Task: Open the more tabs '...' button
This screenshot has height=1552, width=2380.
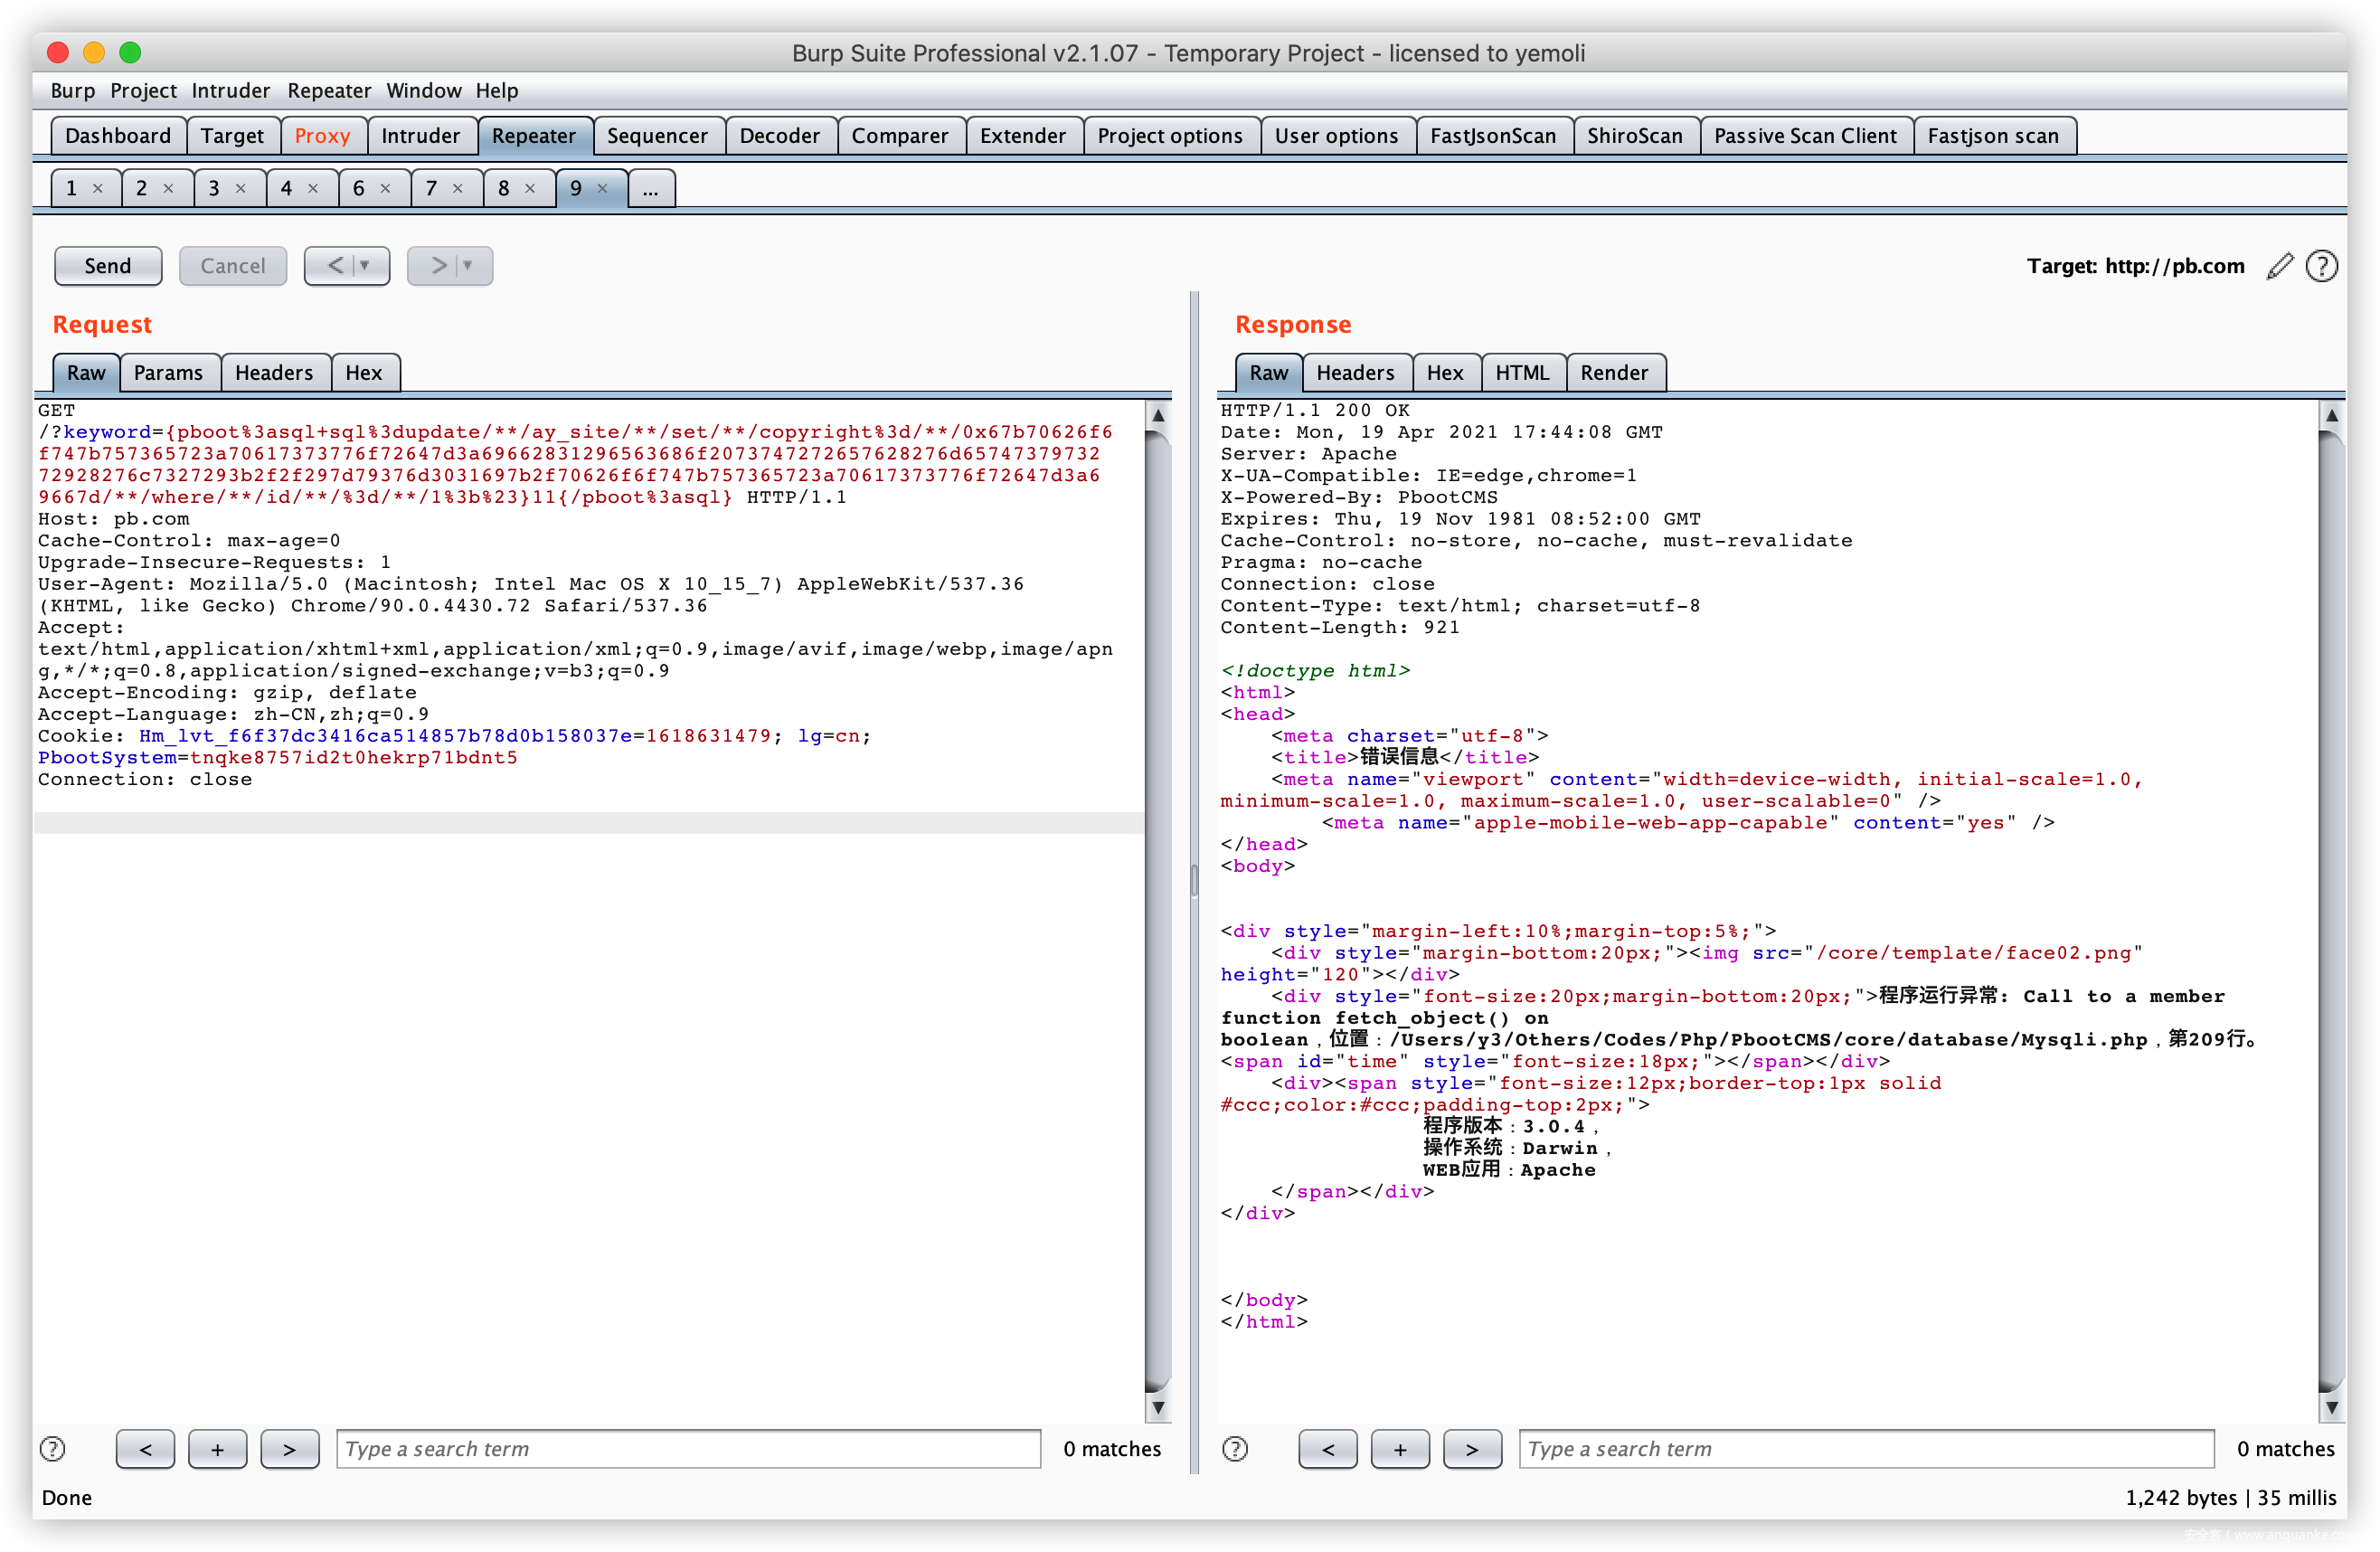Action: coord(651,188)
